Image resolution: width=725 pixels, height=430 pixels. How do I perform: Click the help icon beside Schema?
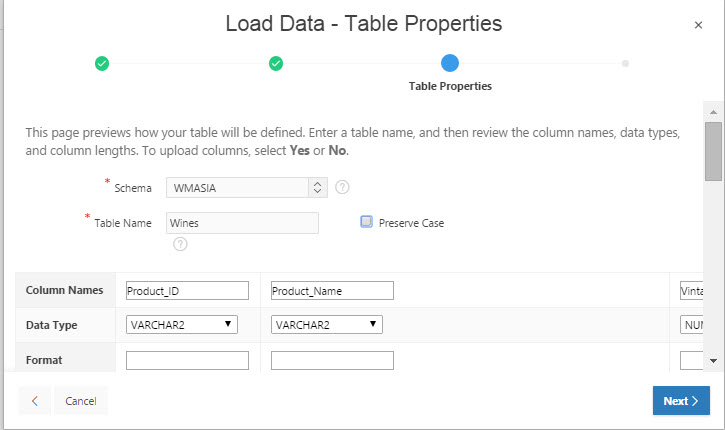[x=342, y=187]
